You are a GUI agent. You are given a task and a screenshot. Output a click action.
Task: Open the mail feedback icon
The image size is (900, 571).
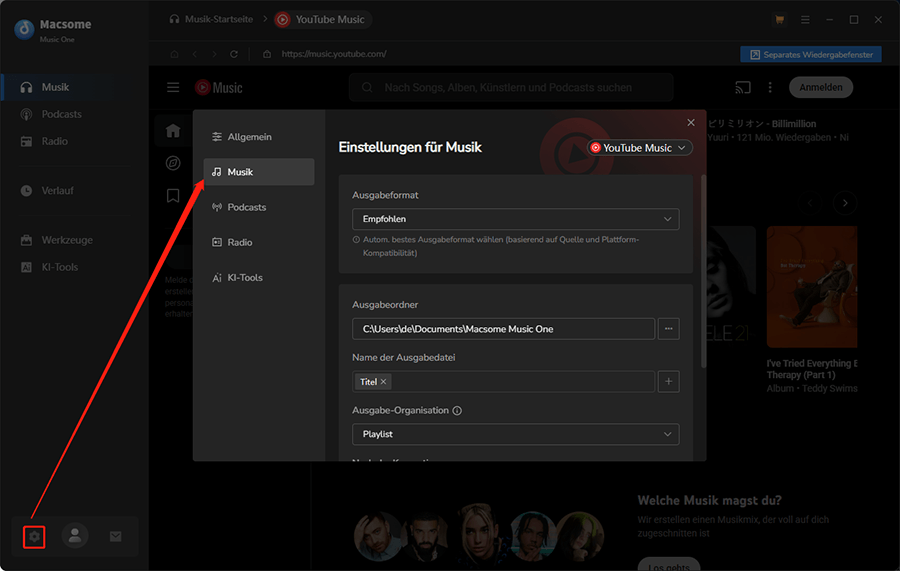click(x=115, y=537)
